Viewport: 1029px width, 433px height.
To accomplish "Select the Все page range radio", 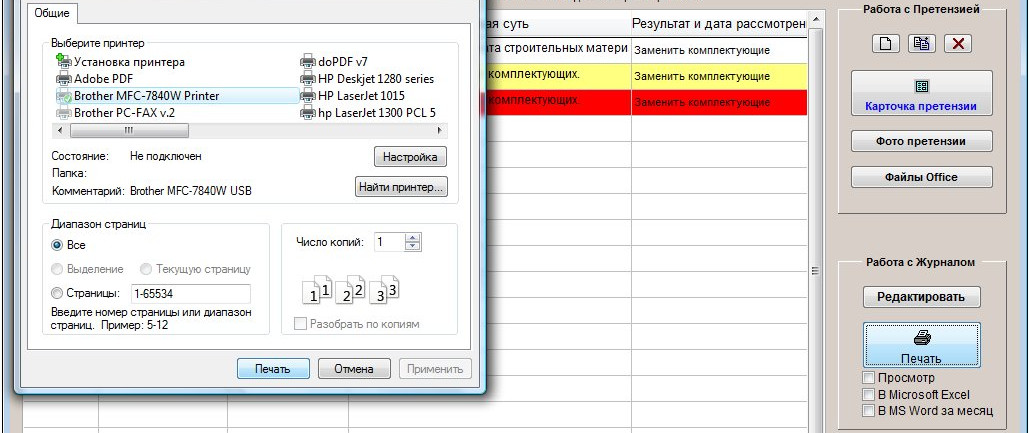I will 58,245.
